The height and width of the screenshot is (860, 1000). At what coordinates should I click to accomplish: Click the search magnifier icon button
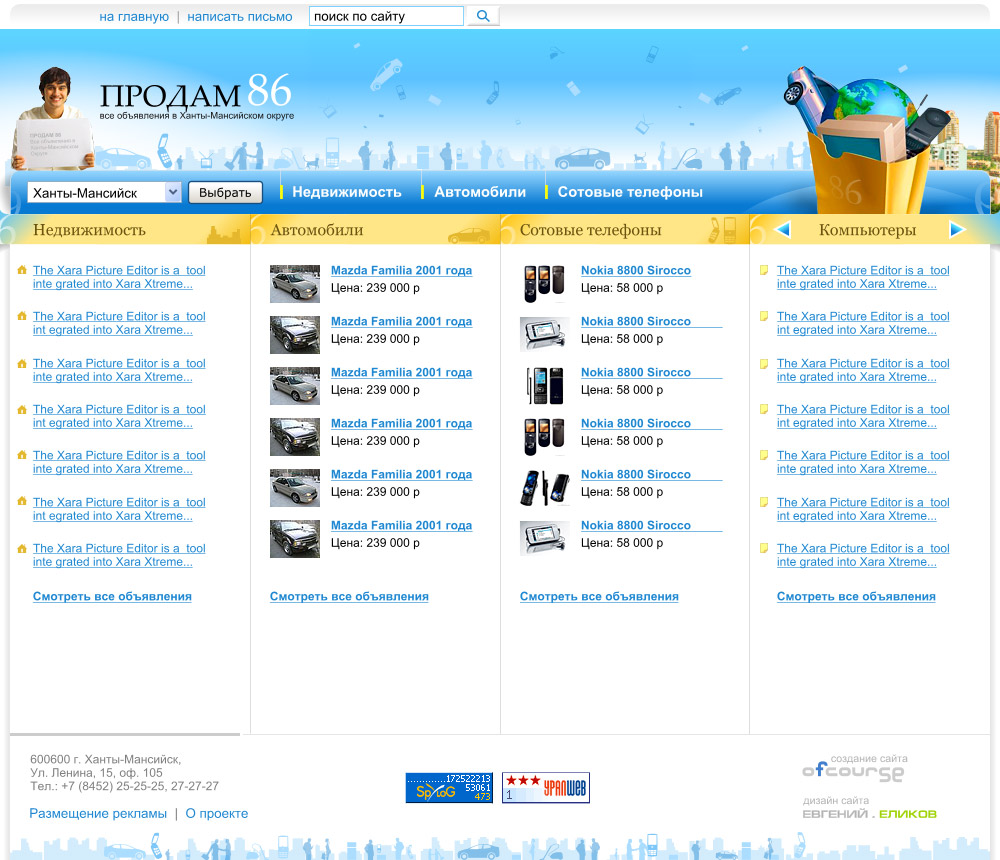click(x=483, y=16)
